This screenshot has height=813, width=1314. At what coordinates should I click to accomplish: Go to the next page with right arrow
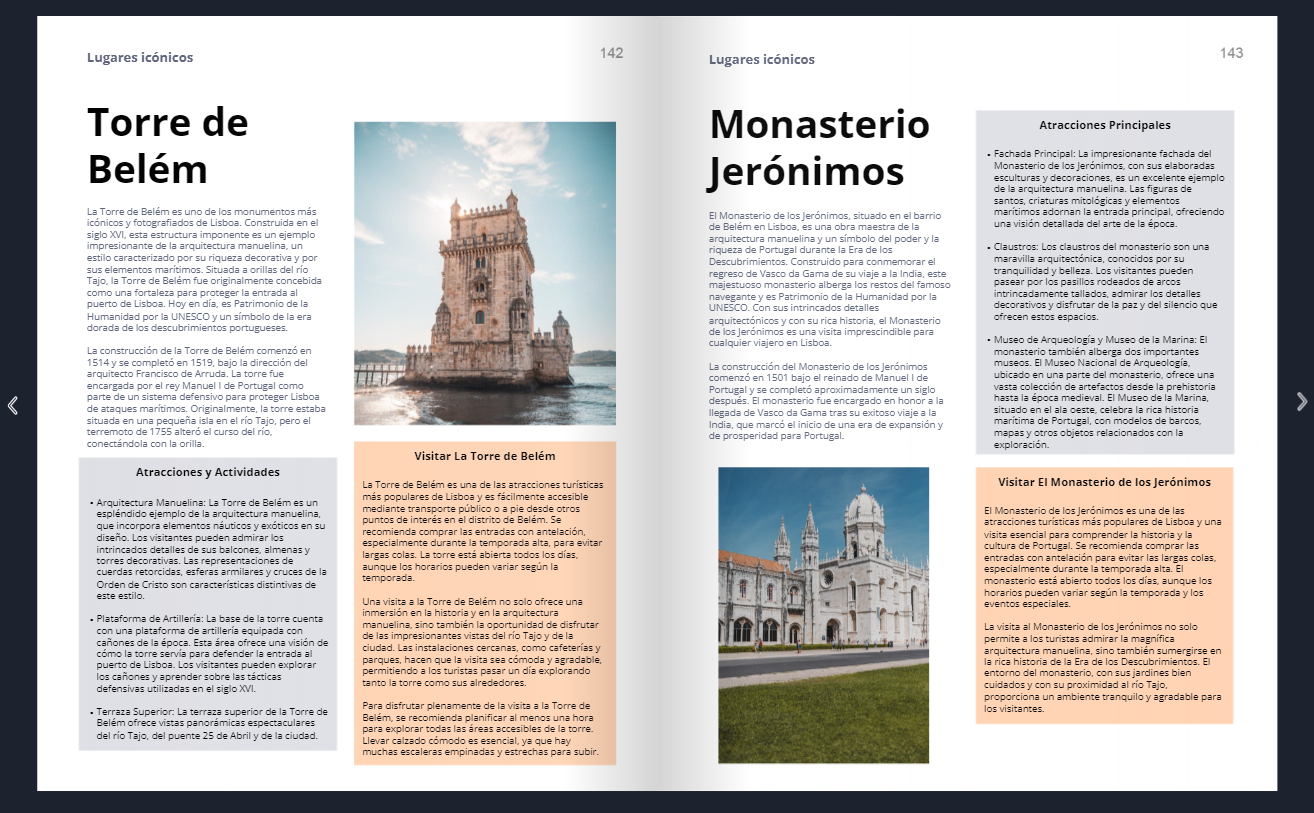point(1301,401)
